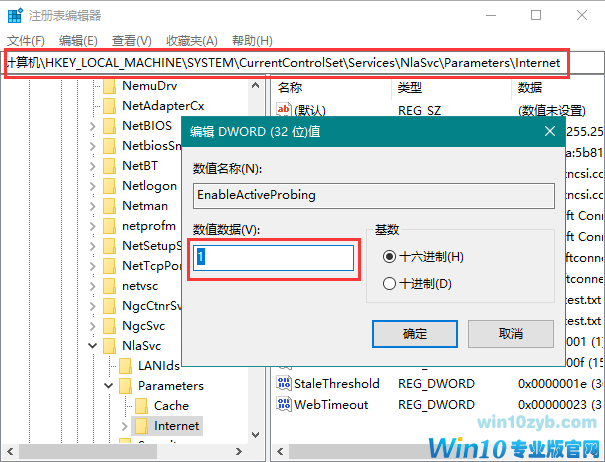This screenshot has width=605, height=462.
Task: Close the 编辑 DWORD dialog
Action: [x=550, y=132]
